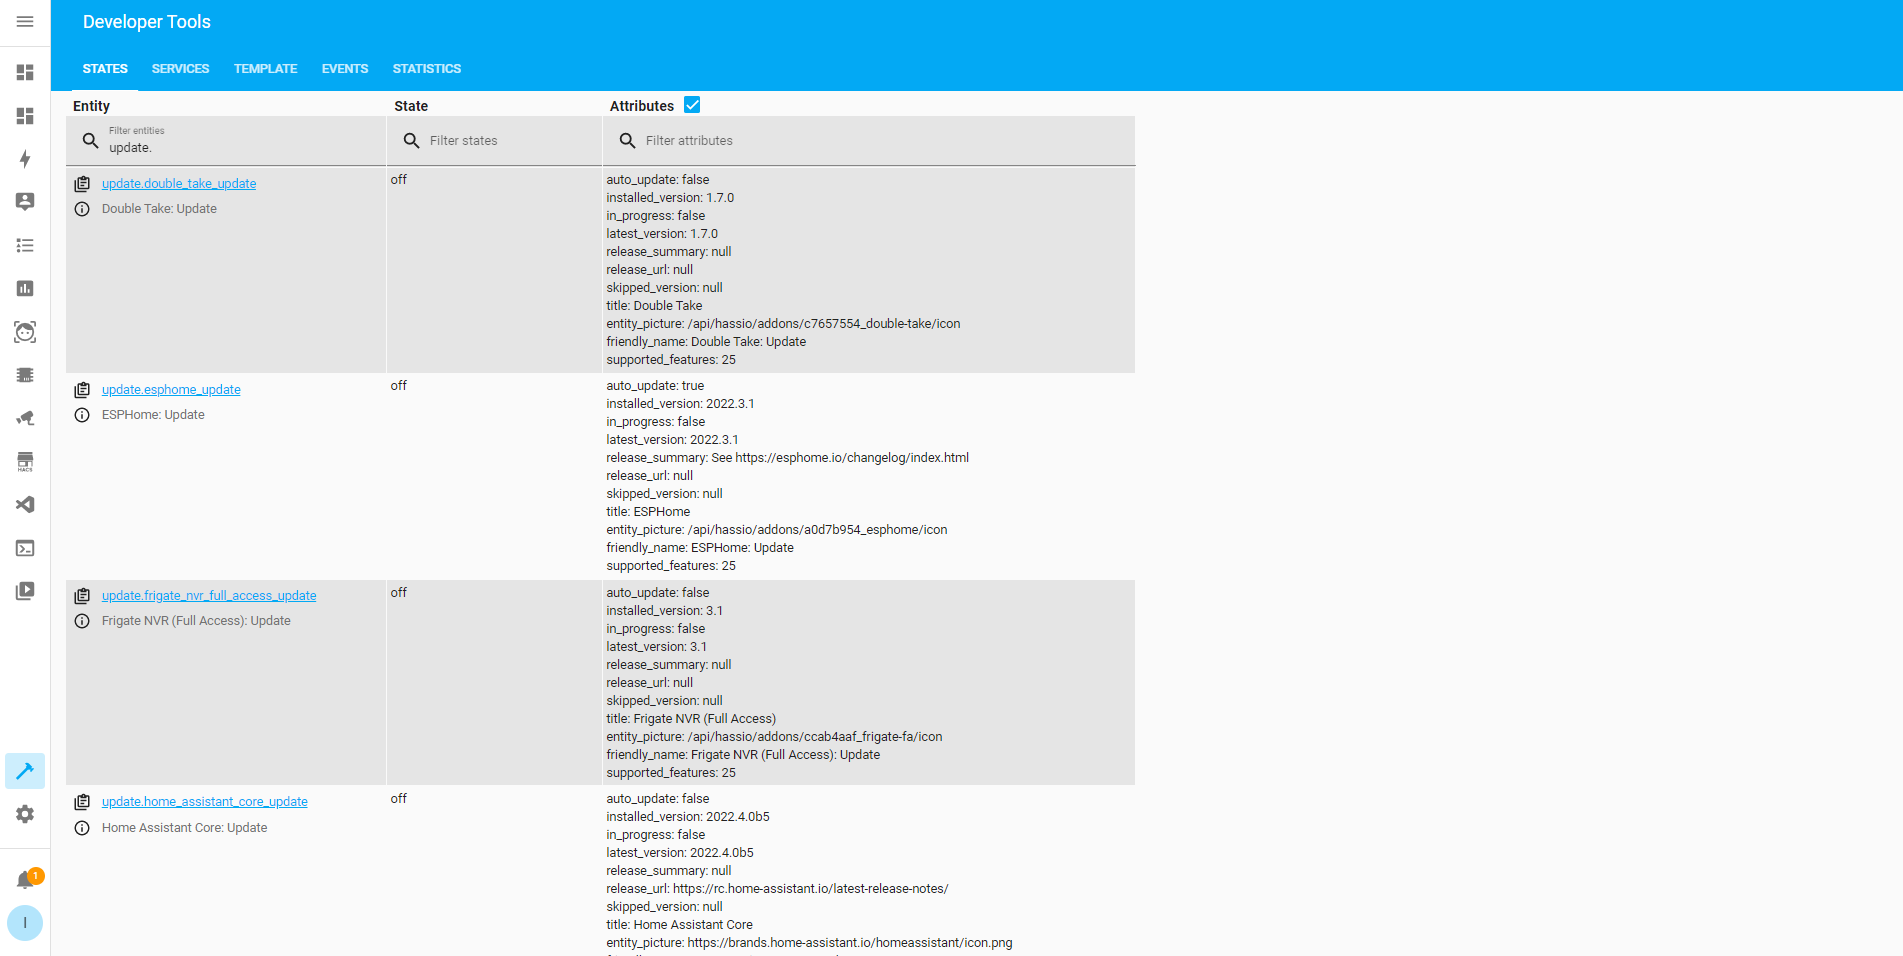Viewport: 1903px width, 956px height.
Task: Open the update.home_assistant_core_update link
Action: click(x=205, y=802)
